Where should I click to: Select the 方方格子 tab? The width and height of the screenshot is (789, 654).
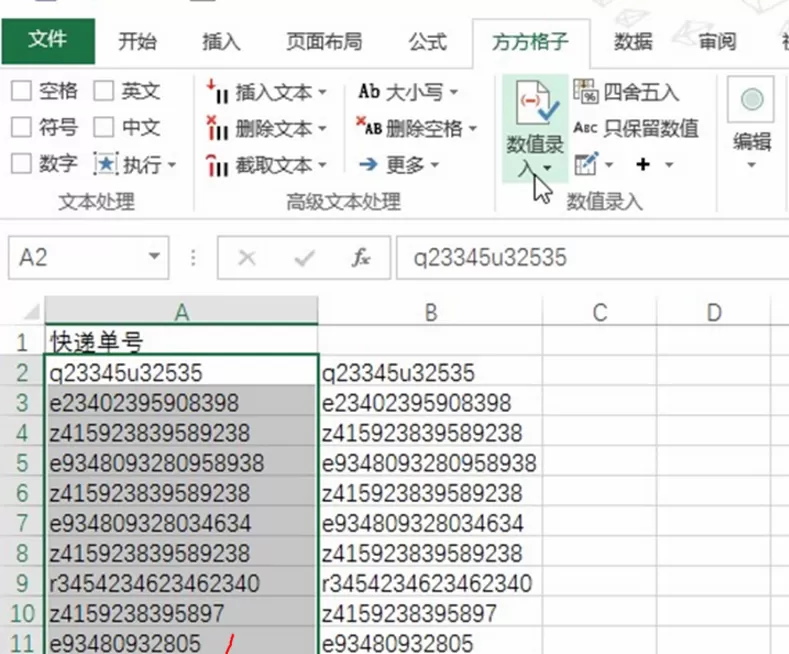(530, 42)
